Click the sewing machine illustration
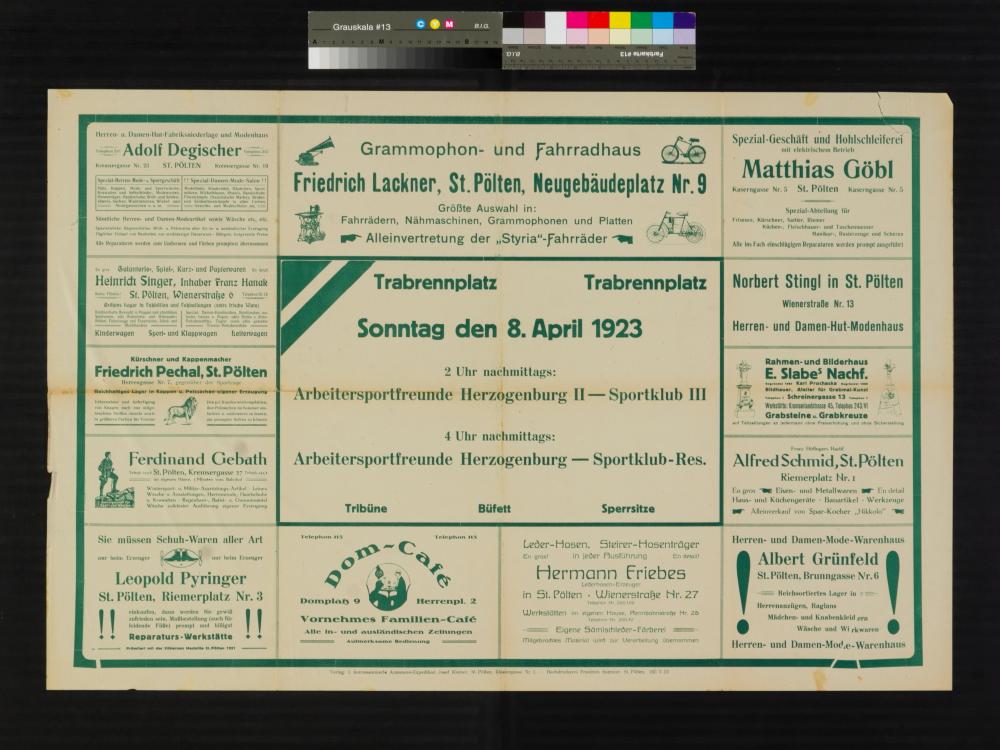This screenshot has width=1000, height=750. [x=312, y=224]
